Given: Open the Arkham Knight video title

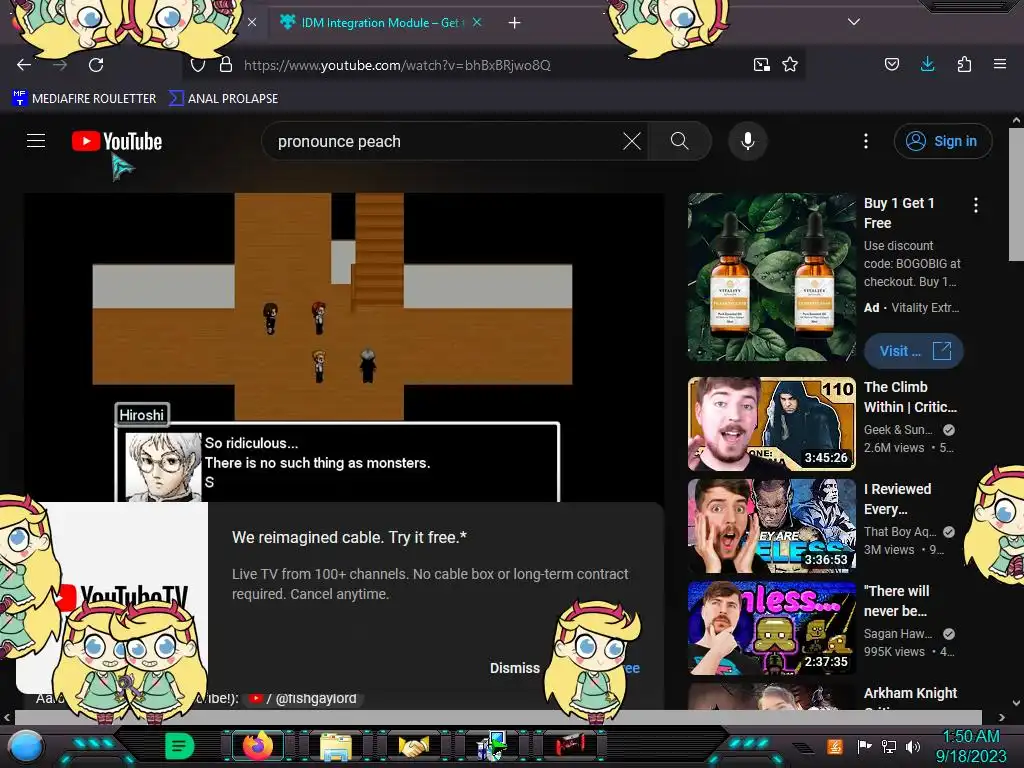Looking at the screenshot, I should coord(910,693).
